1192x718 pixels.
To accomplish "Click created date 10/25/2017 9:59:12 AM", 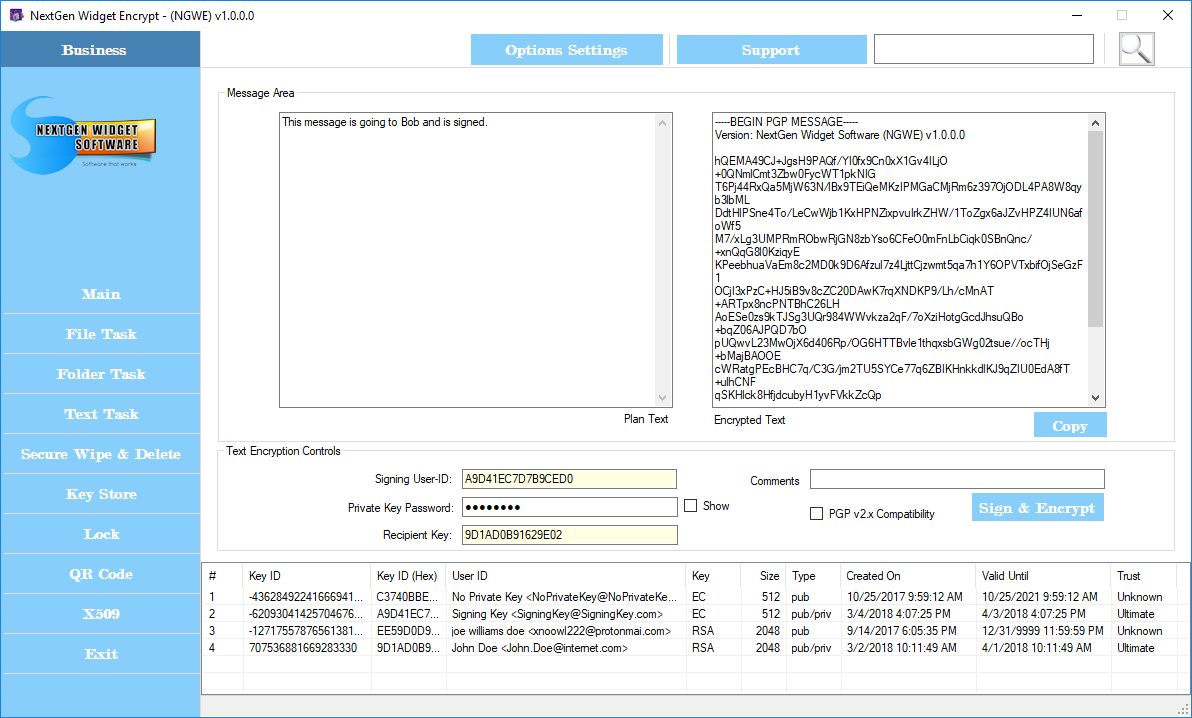I will (905, 597).
